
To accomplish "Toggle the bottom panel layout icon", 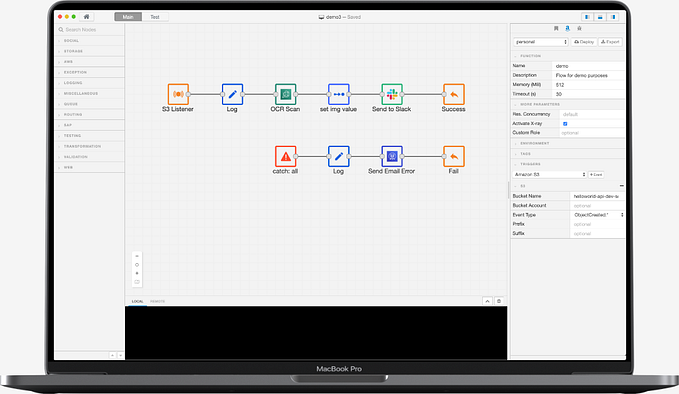I will coord(600,17).
